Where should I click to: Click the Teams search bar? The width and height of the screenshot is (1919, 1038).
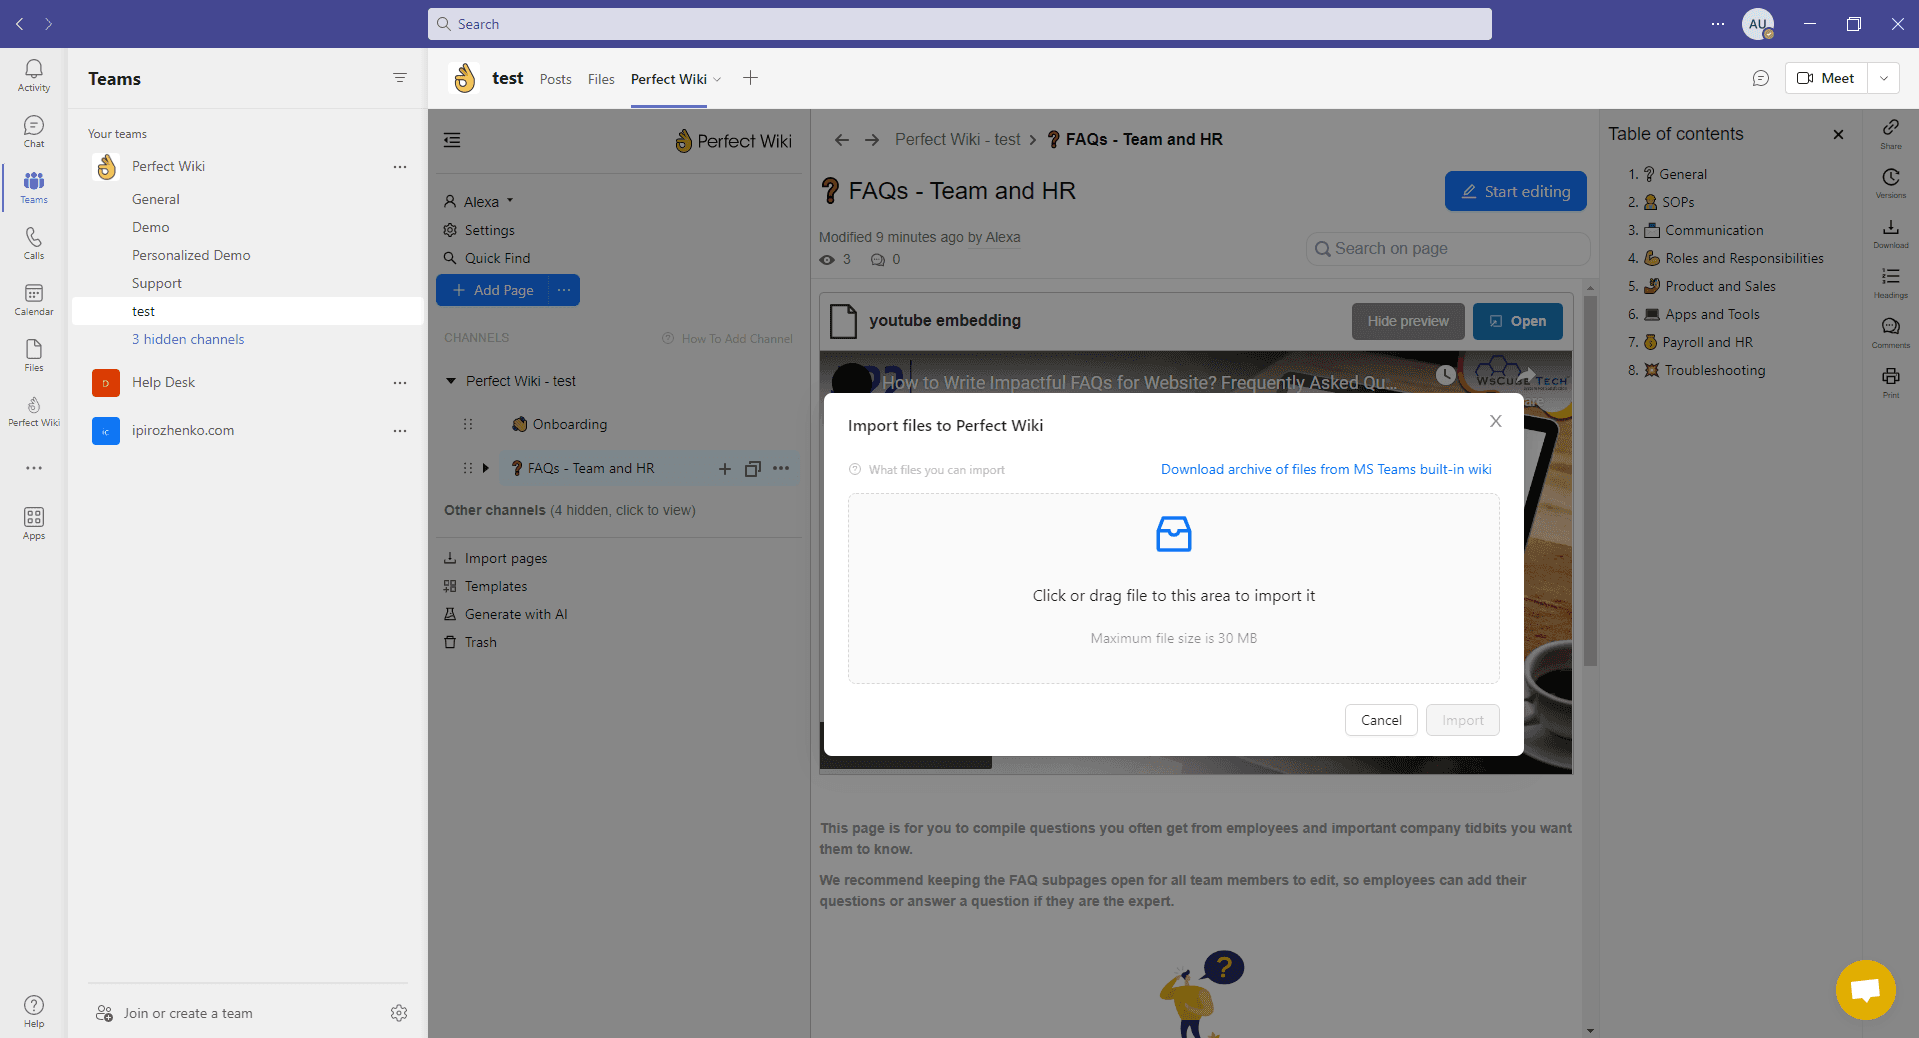coord(960,24)
